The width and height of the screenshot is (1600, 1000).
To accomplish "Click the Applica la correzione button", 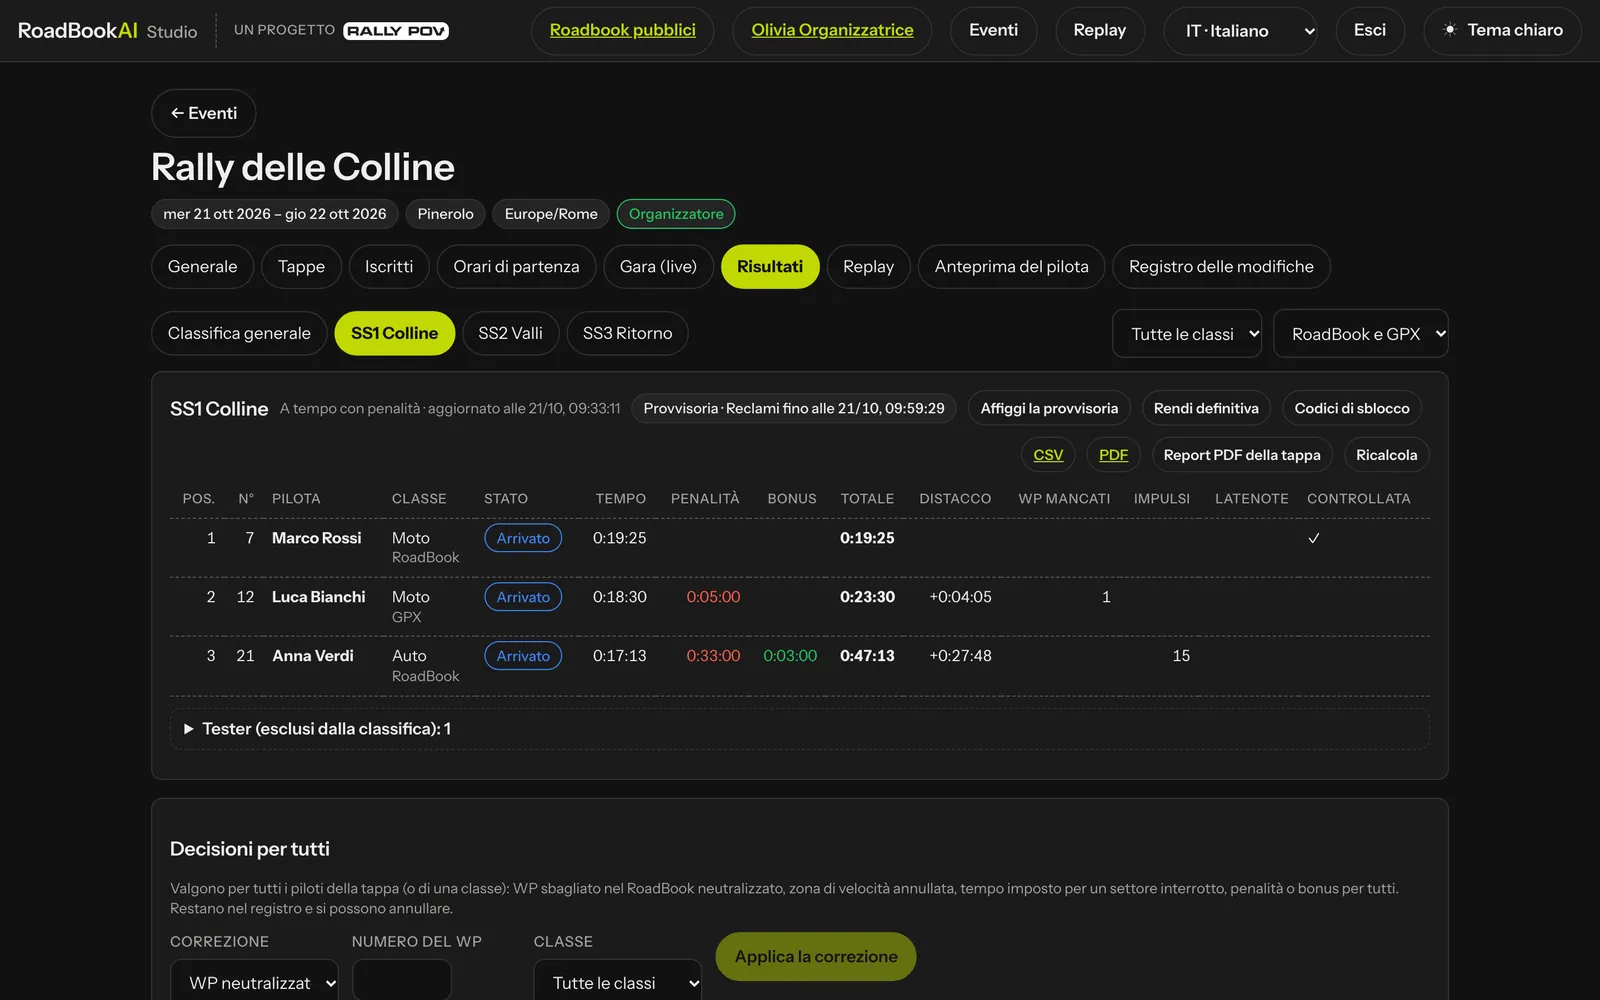I will [816, 957].
